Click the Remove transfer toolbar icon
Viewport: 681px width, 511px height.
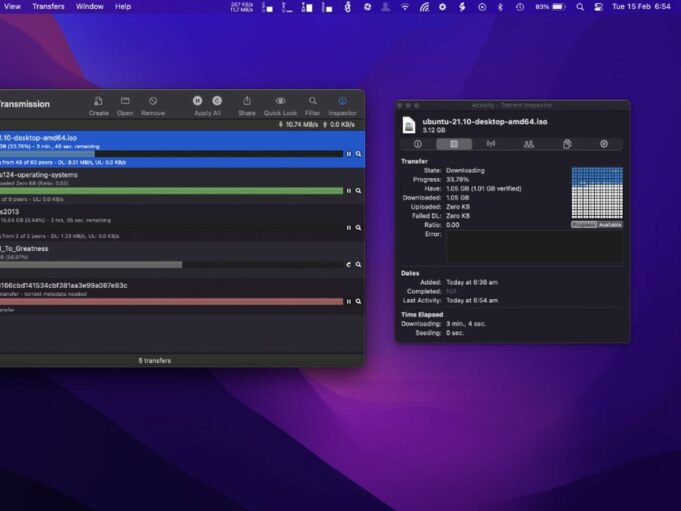point(153,101)
